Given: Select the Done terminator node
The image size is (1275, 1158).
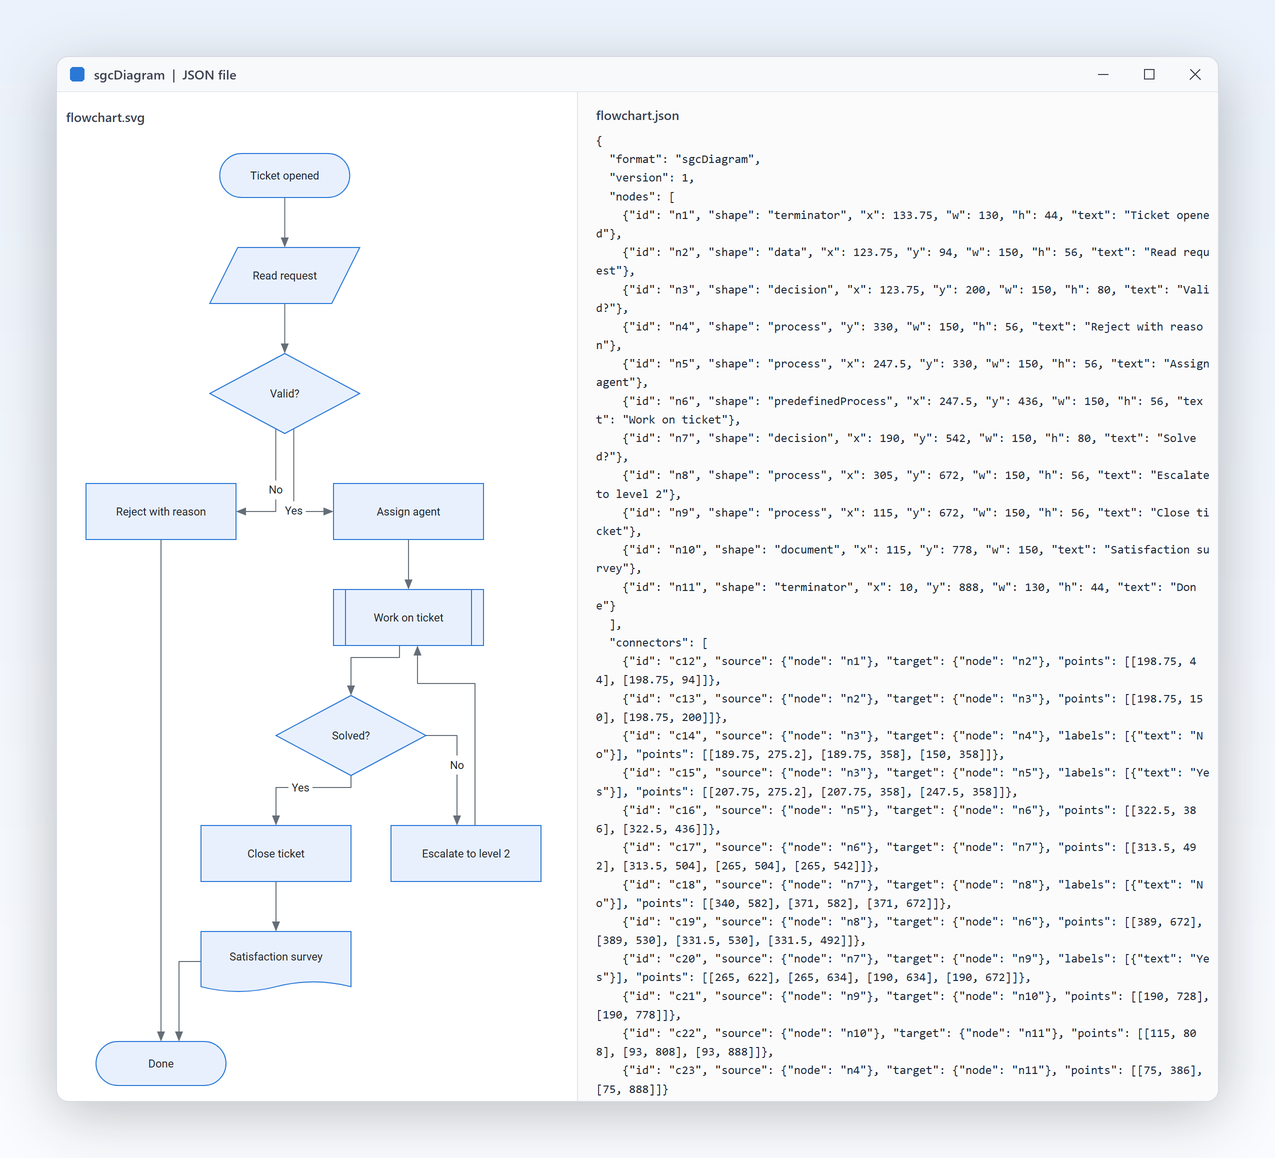Looking at the screenshot, I should 161,1064.
